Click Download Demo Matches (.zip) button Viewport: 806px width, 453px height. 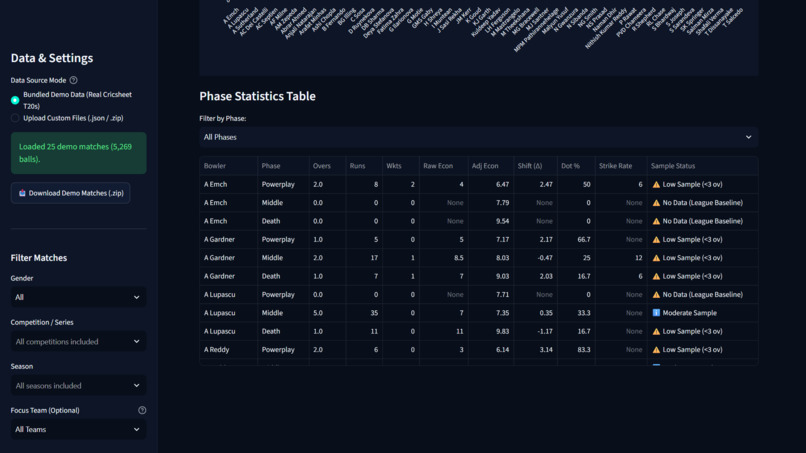click(x=70, y=193)
